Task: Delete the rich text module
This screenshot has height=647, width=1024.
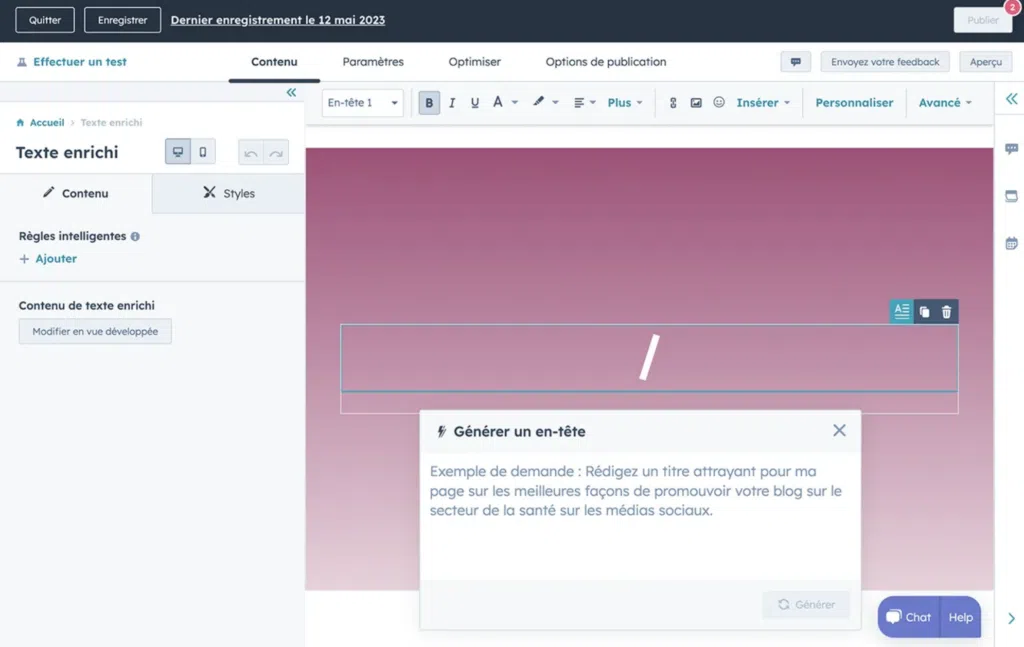Action: pos(946,311)
